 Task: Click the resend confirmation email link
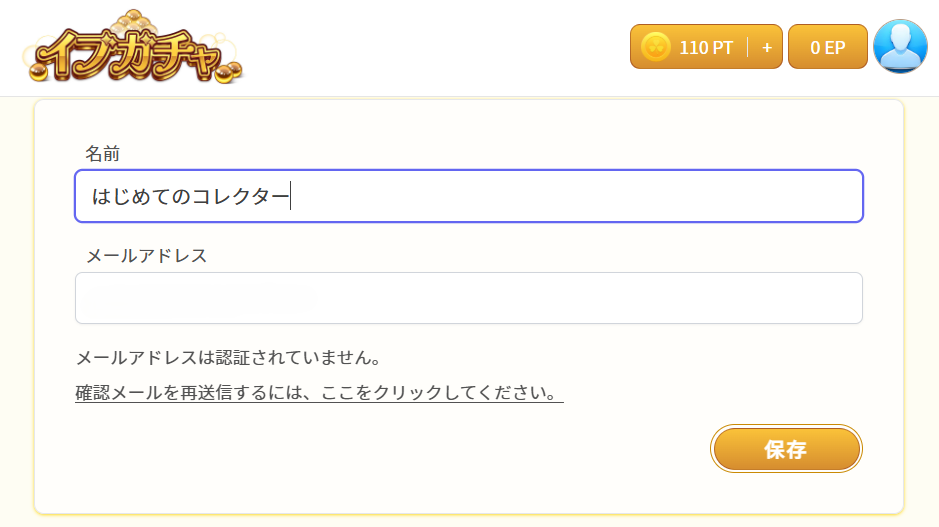pyautogui.click(x=319, y=393)
